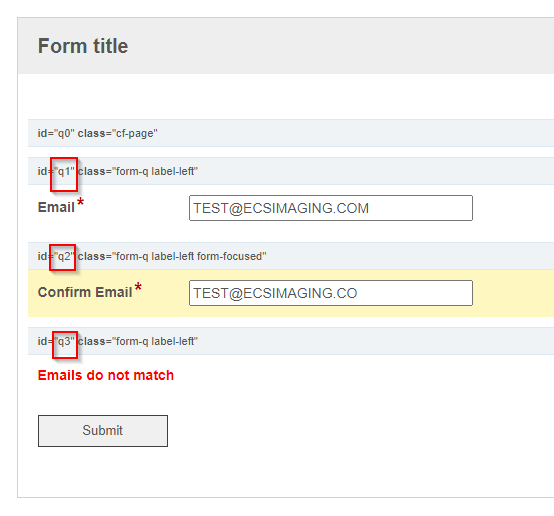
Task: Click the Email field label
Action: click(56, 207)
